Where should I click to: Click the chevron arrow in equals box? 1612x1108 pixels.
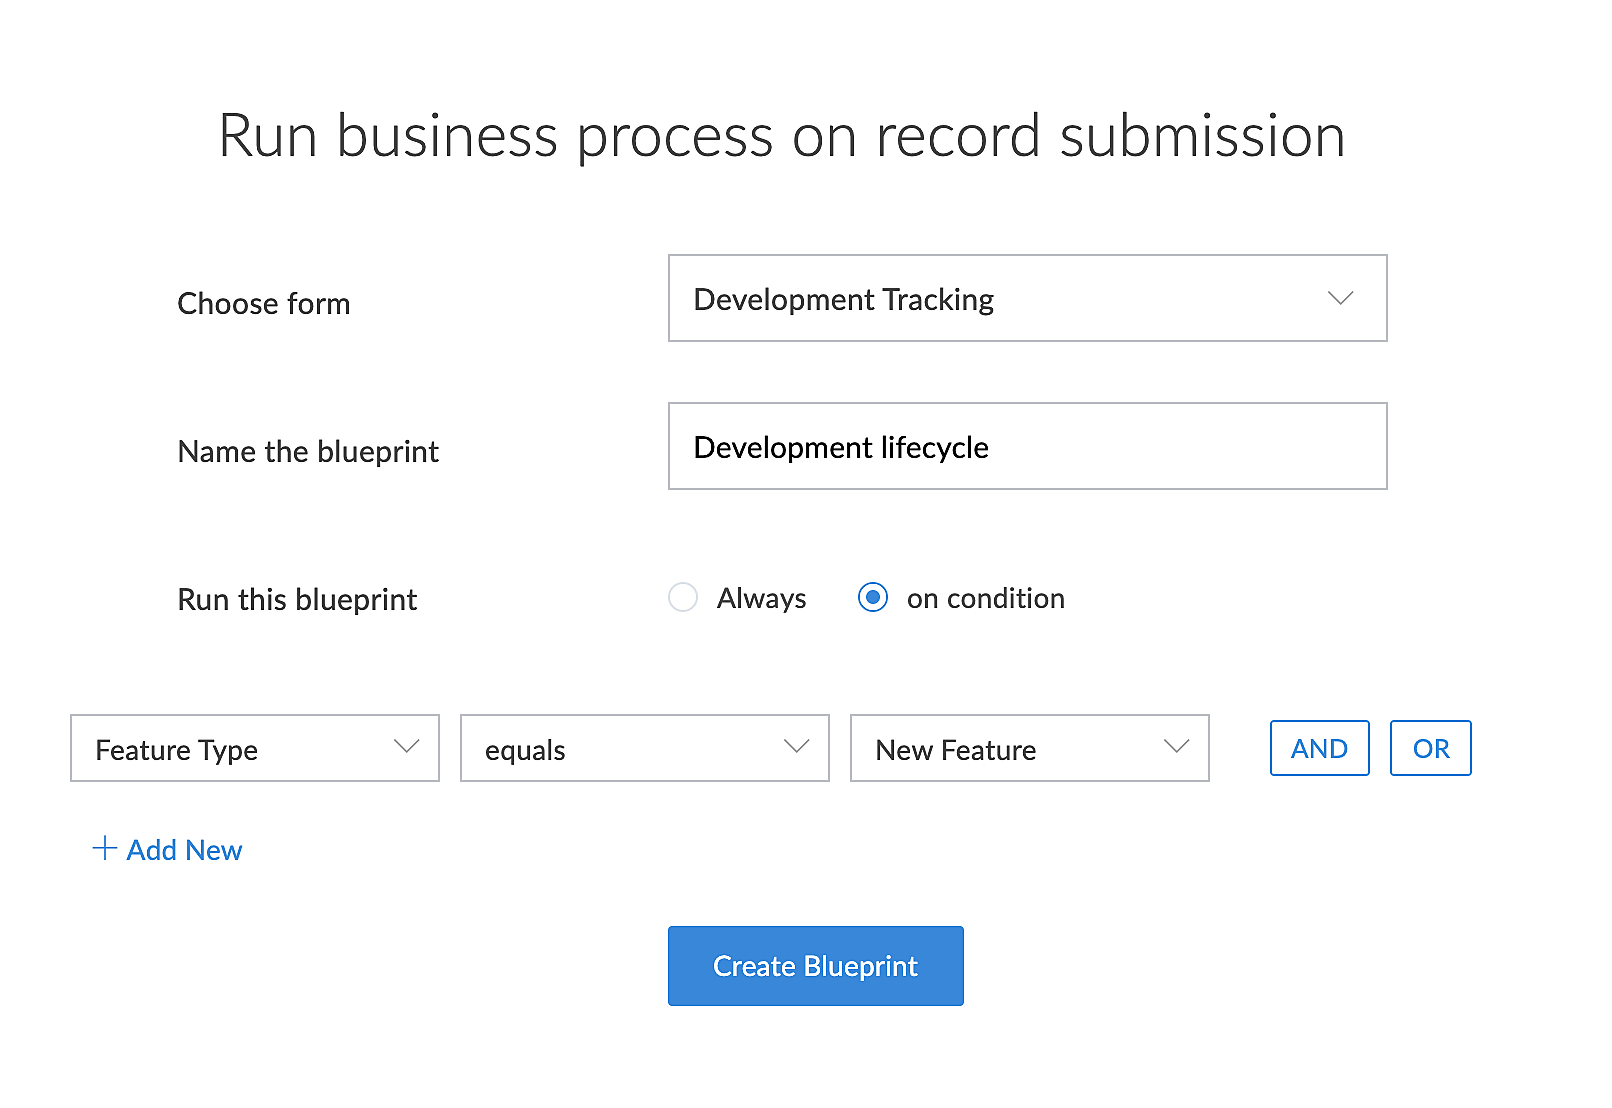796,747
